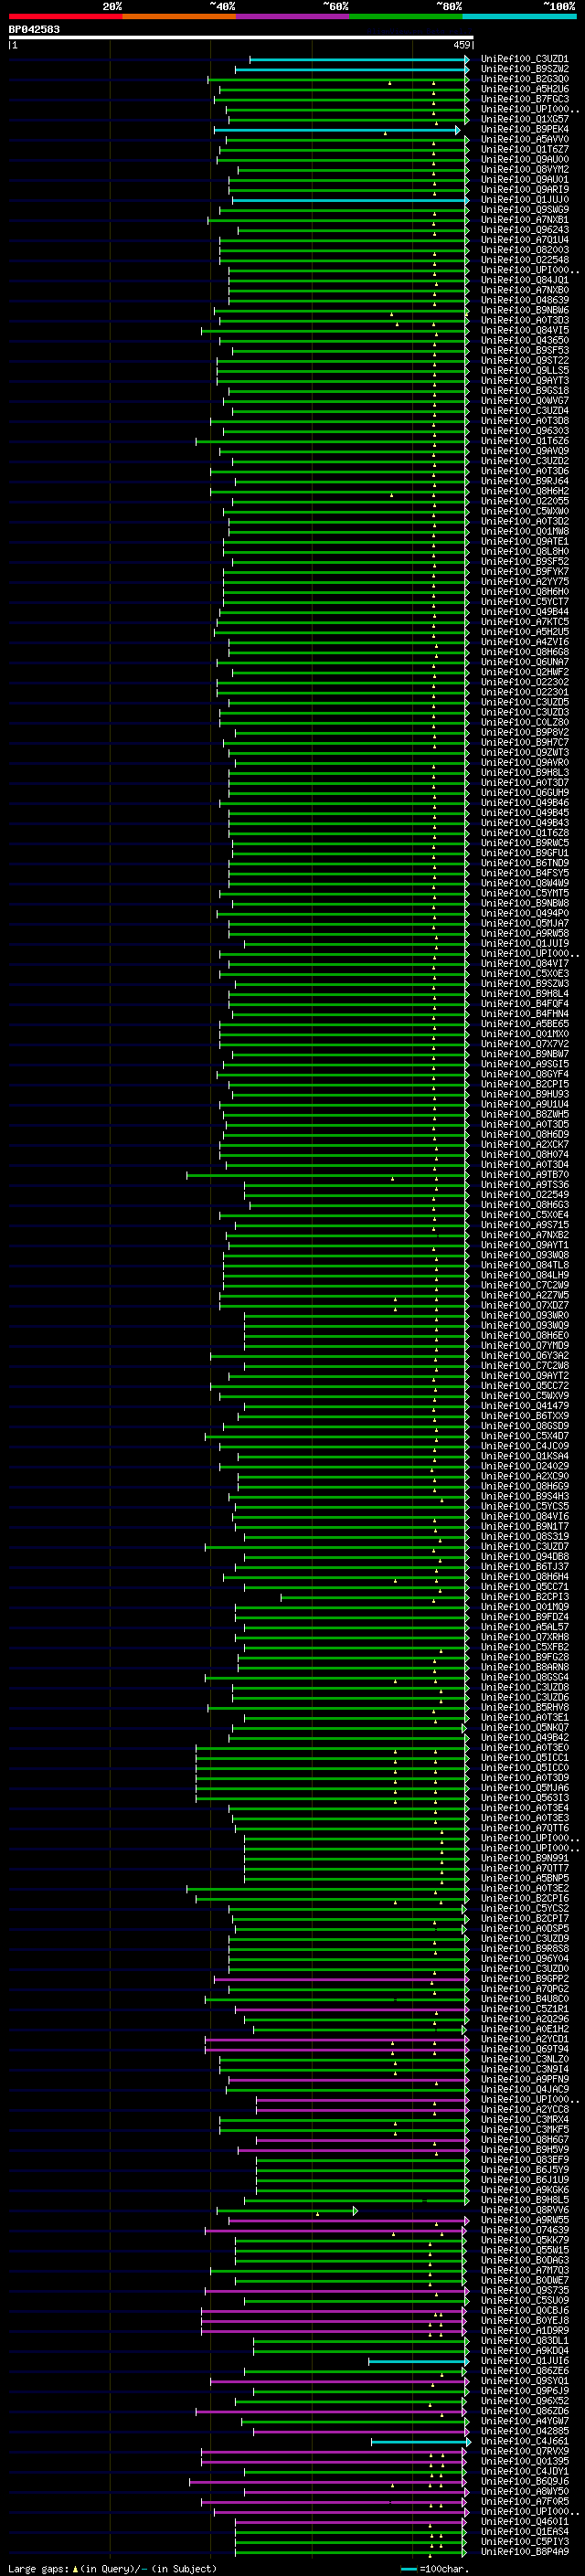This screenshot has height=2576, width=585.
Task: Select the UniRef100_A7Q1U4 label
Action: [525, 240]
